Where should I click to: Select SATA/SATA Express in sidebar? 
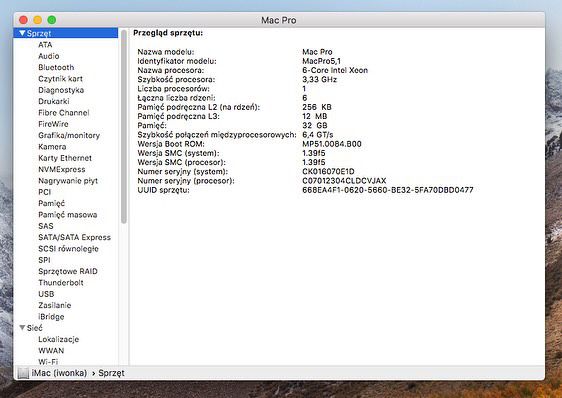tap(75, 237)
